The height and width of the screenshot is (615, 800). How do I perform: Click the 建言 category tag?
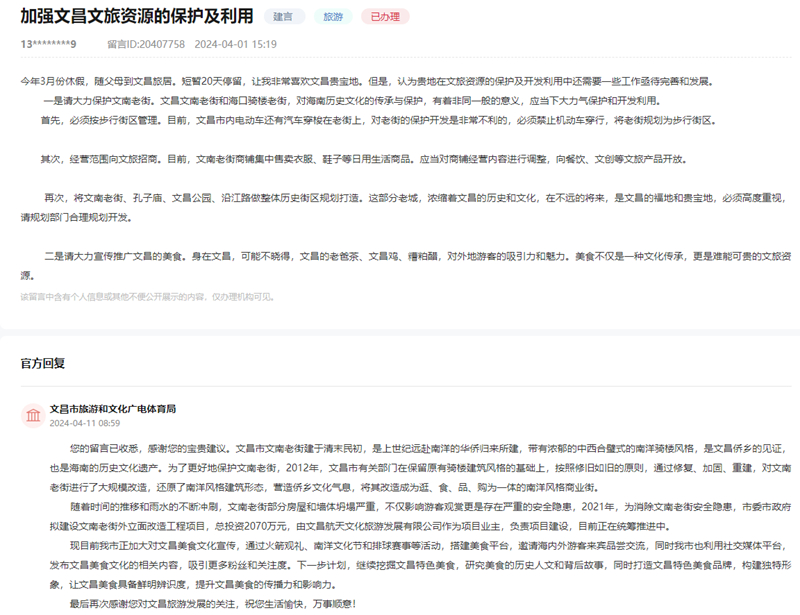tap(284, 17)
